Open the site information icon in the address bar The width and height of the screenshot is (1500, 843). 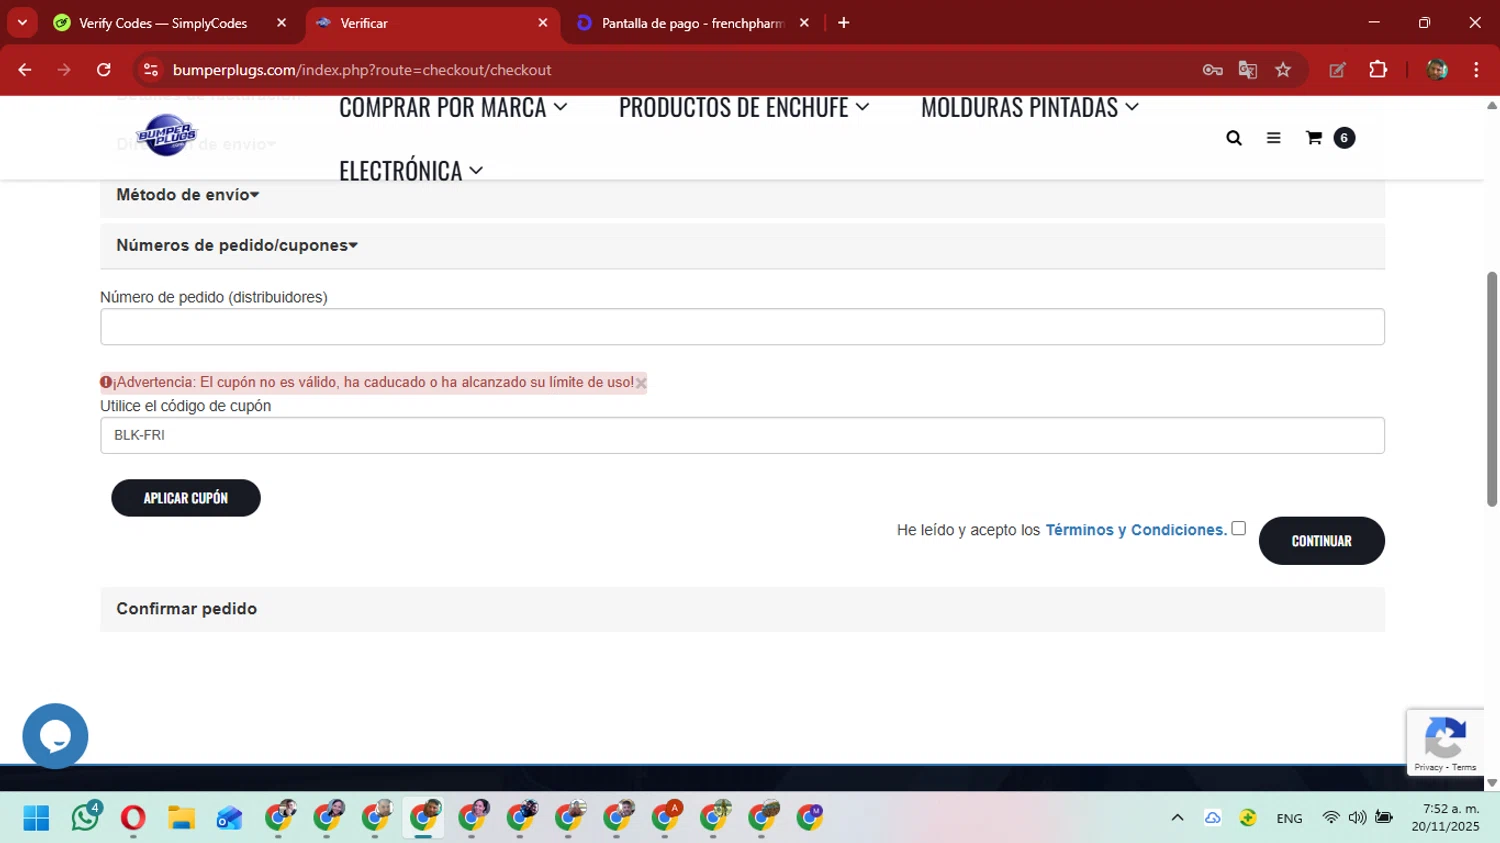point(151,70)
